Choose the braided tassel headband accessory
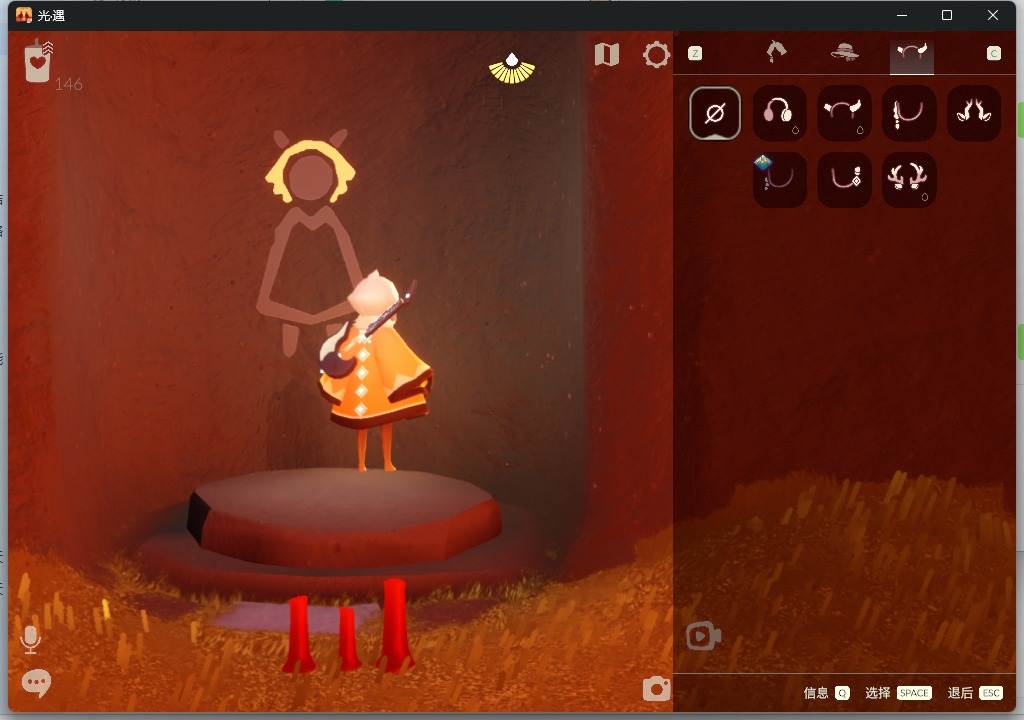 [x=908, y=113]
